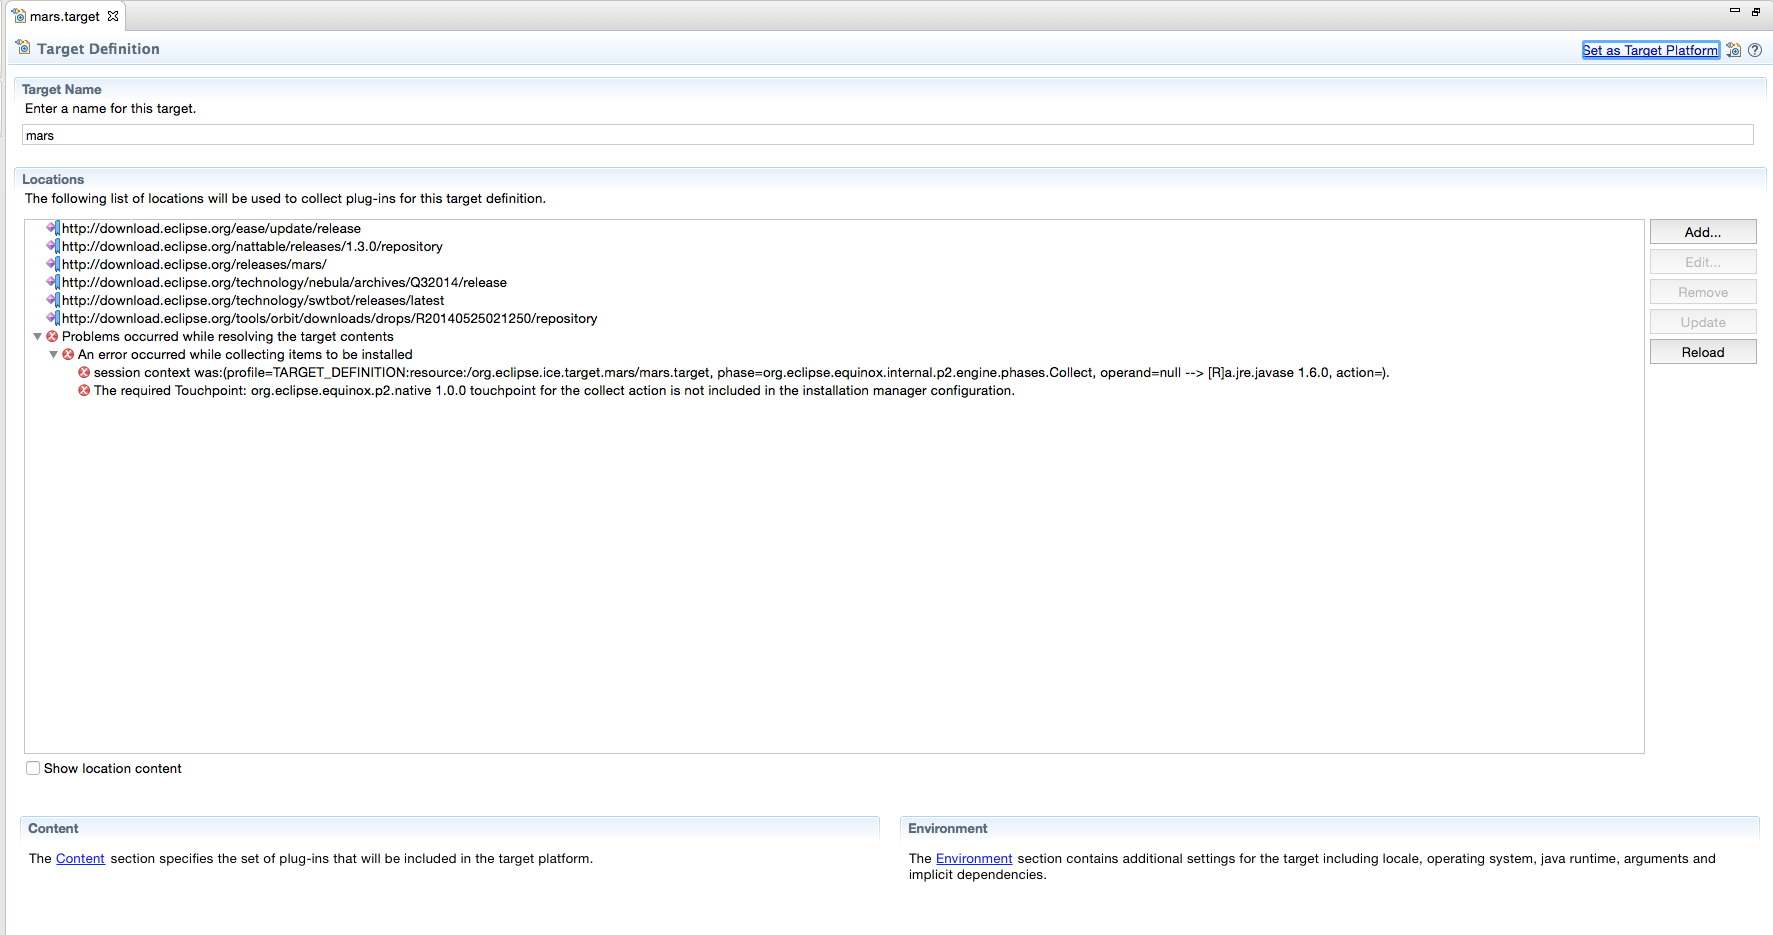
Task: Click the export target definition icon
Action: (x=1734, y=50)
